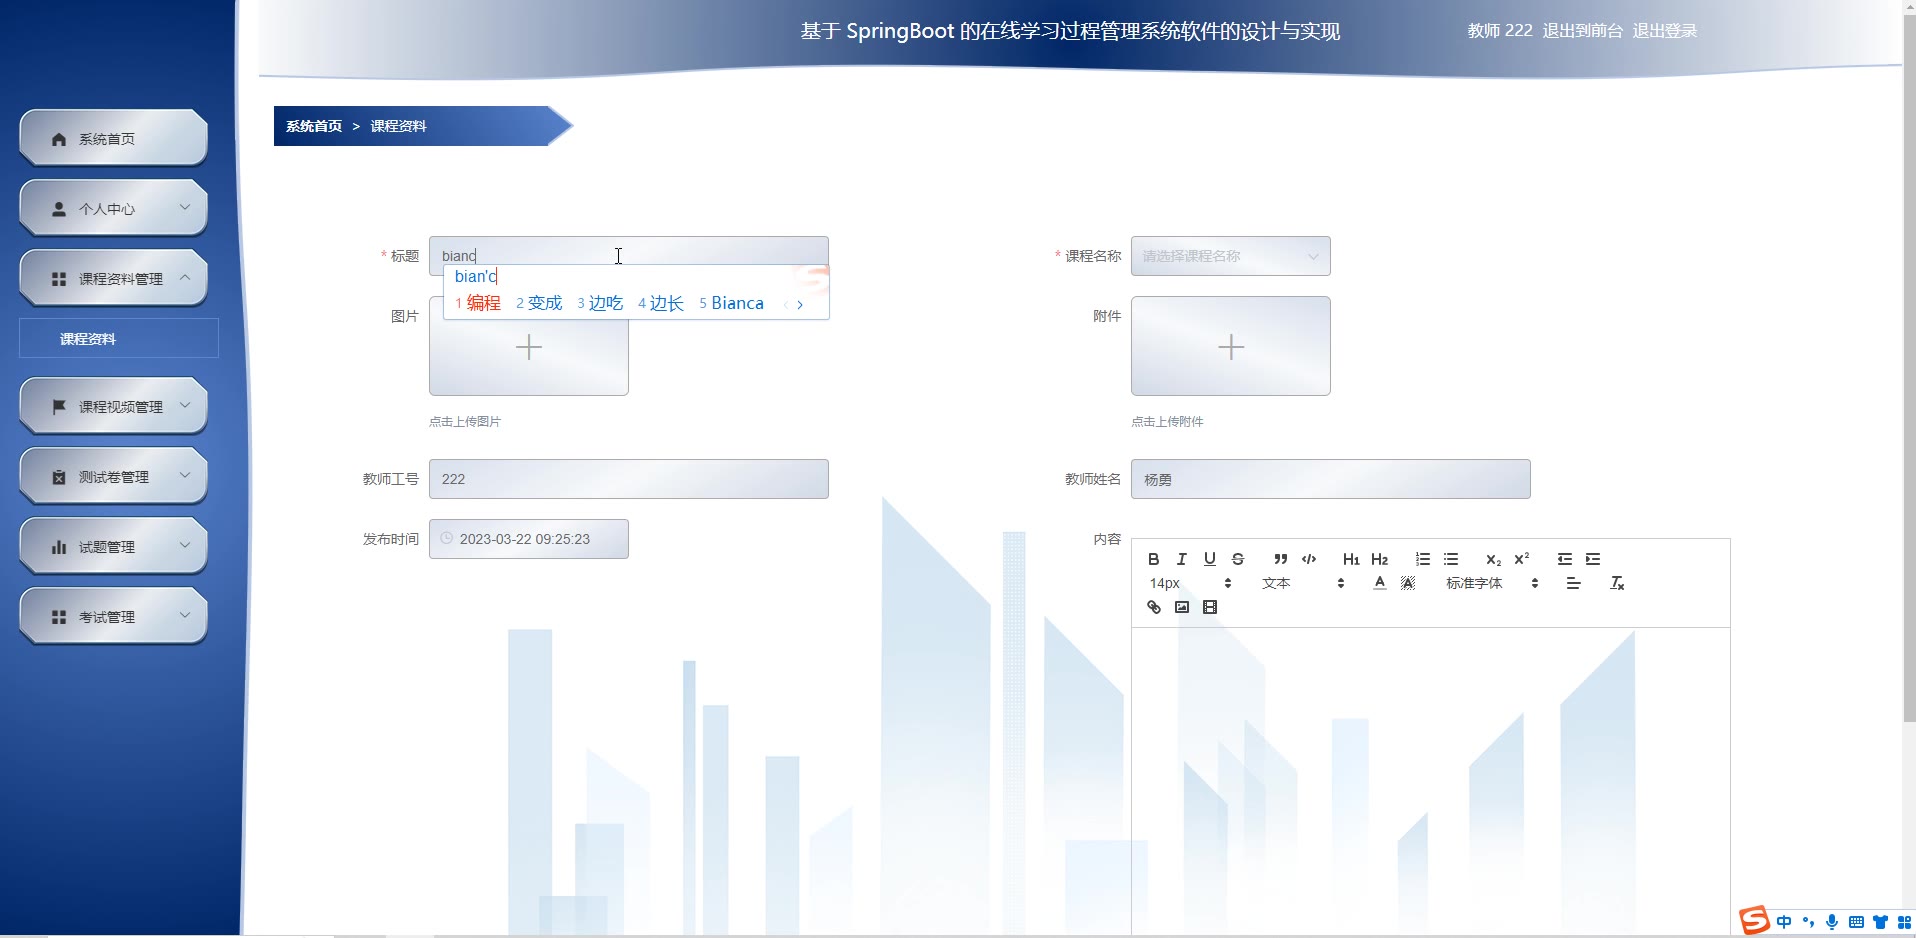
Task: Apply Heading 1 style
Action: [1351, 559]
